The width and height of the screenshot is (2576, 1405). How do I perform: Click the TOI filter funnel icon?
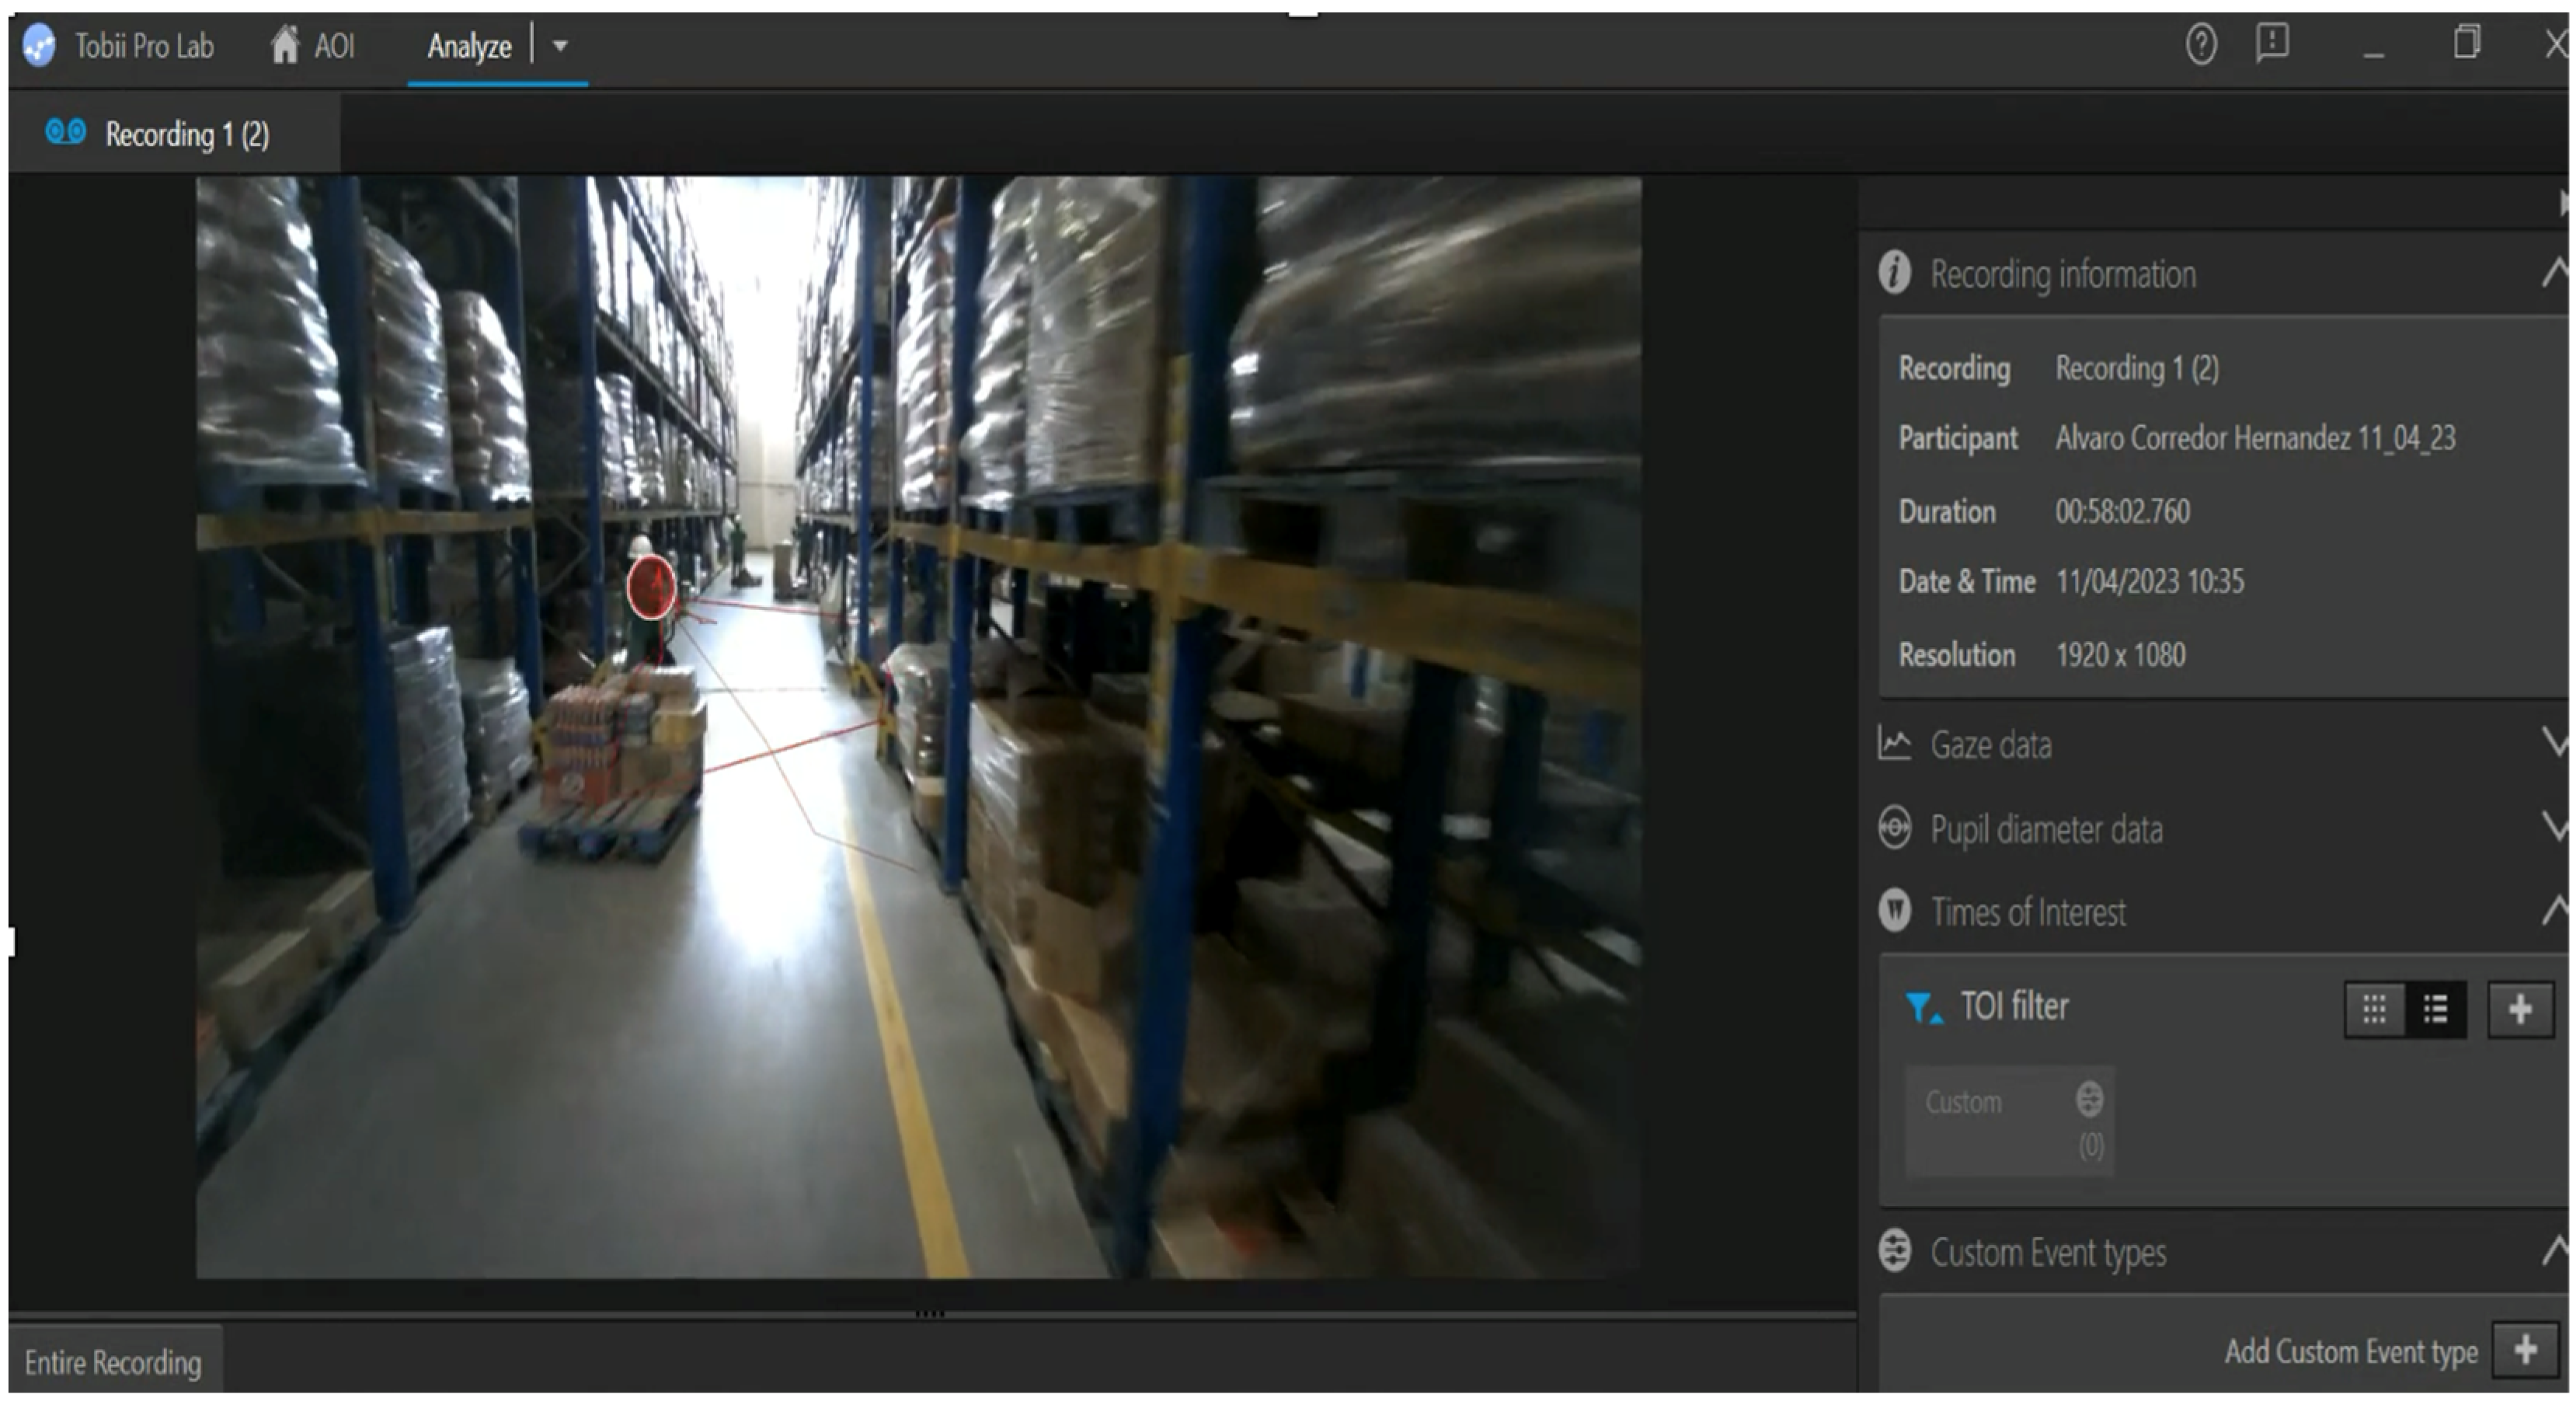[1921, 1007]
